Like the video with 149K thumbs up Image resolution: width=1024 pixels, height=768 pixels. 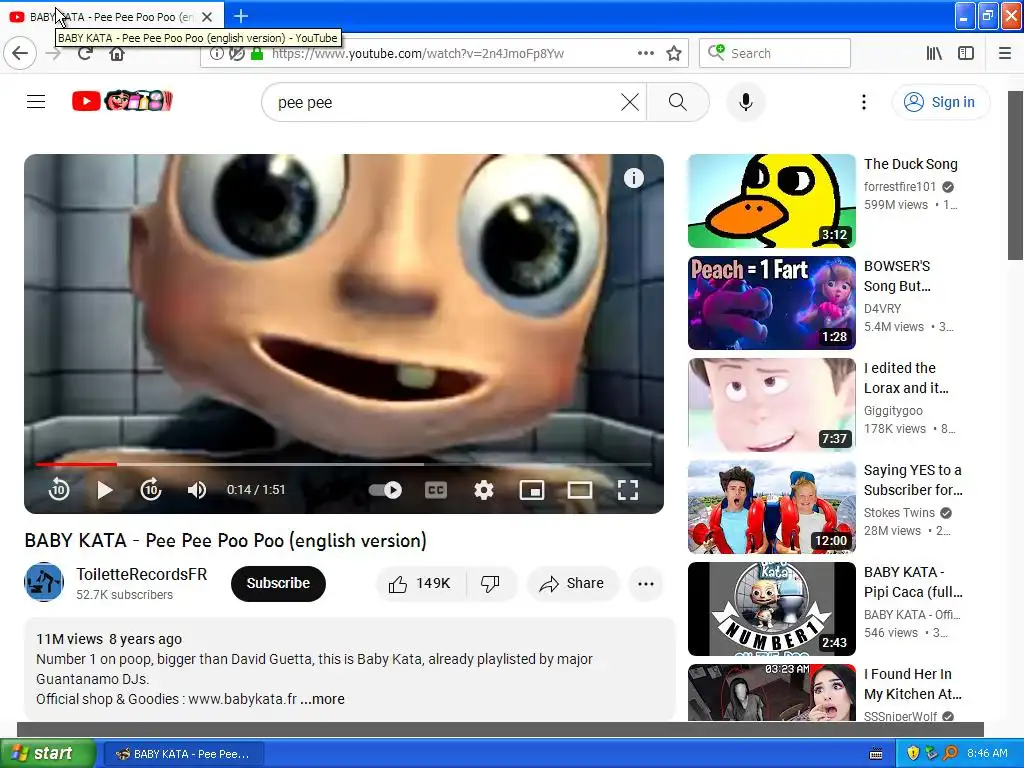[x=421, y=583]
